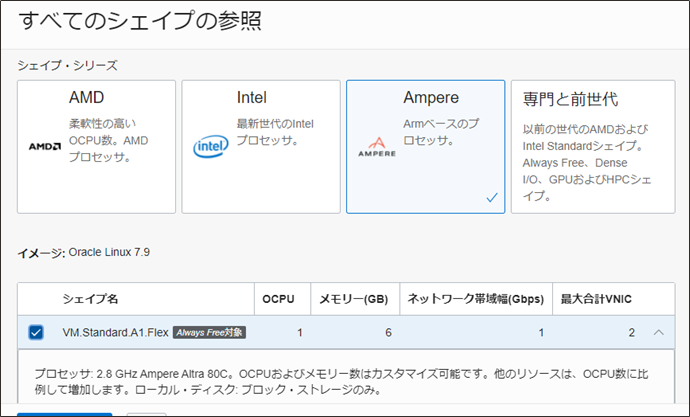
Task: Click the Ampere logo icon
Action: tap(375, 148)
